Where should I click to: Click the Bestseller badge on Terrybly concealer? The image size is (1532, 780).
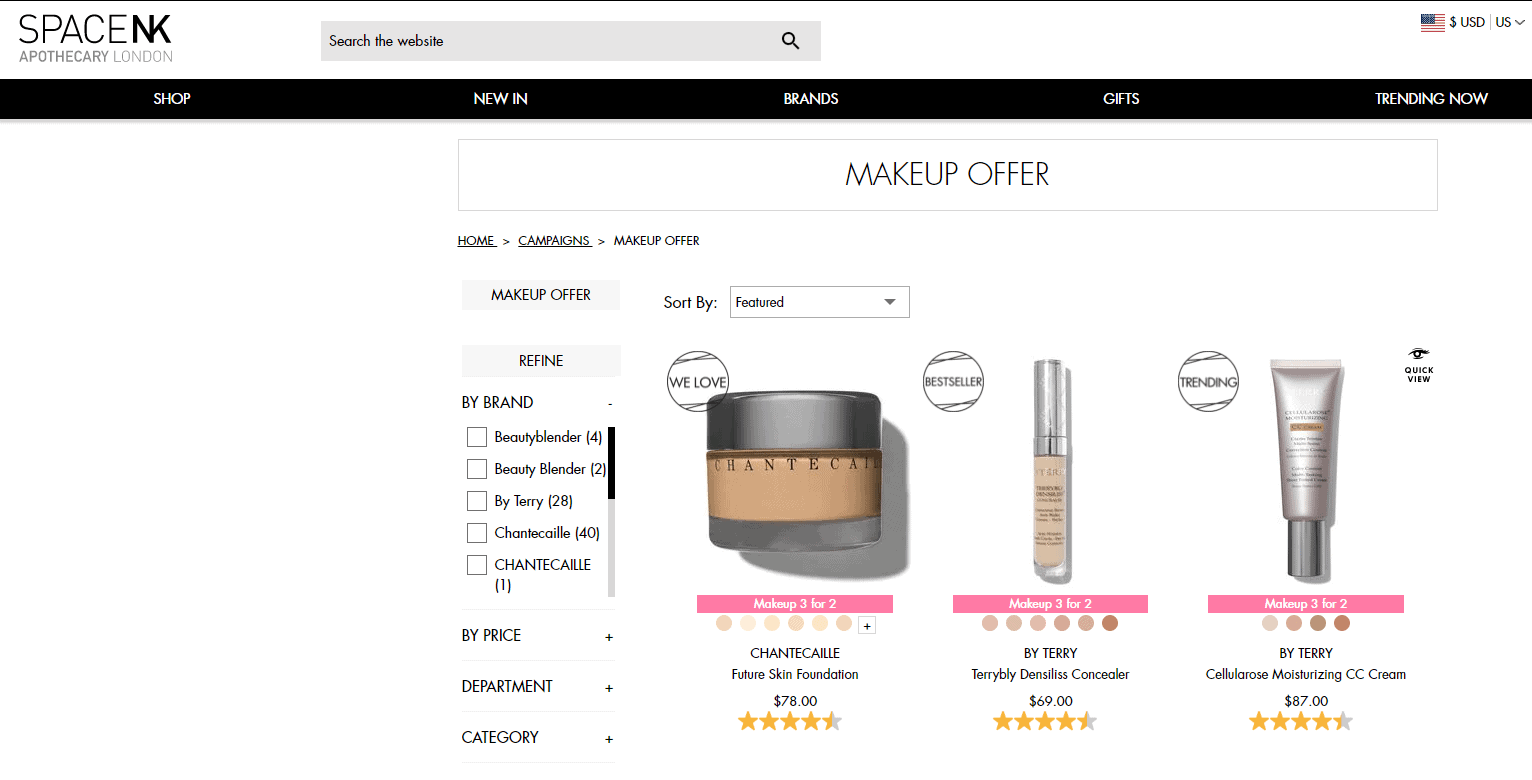953,382
